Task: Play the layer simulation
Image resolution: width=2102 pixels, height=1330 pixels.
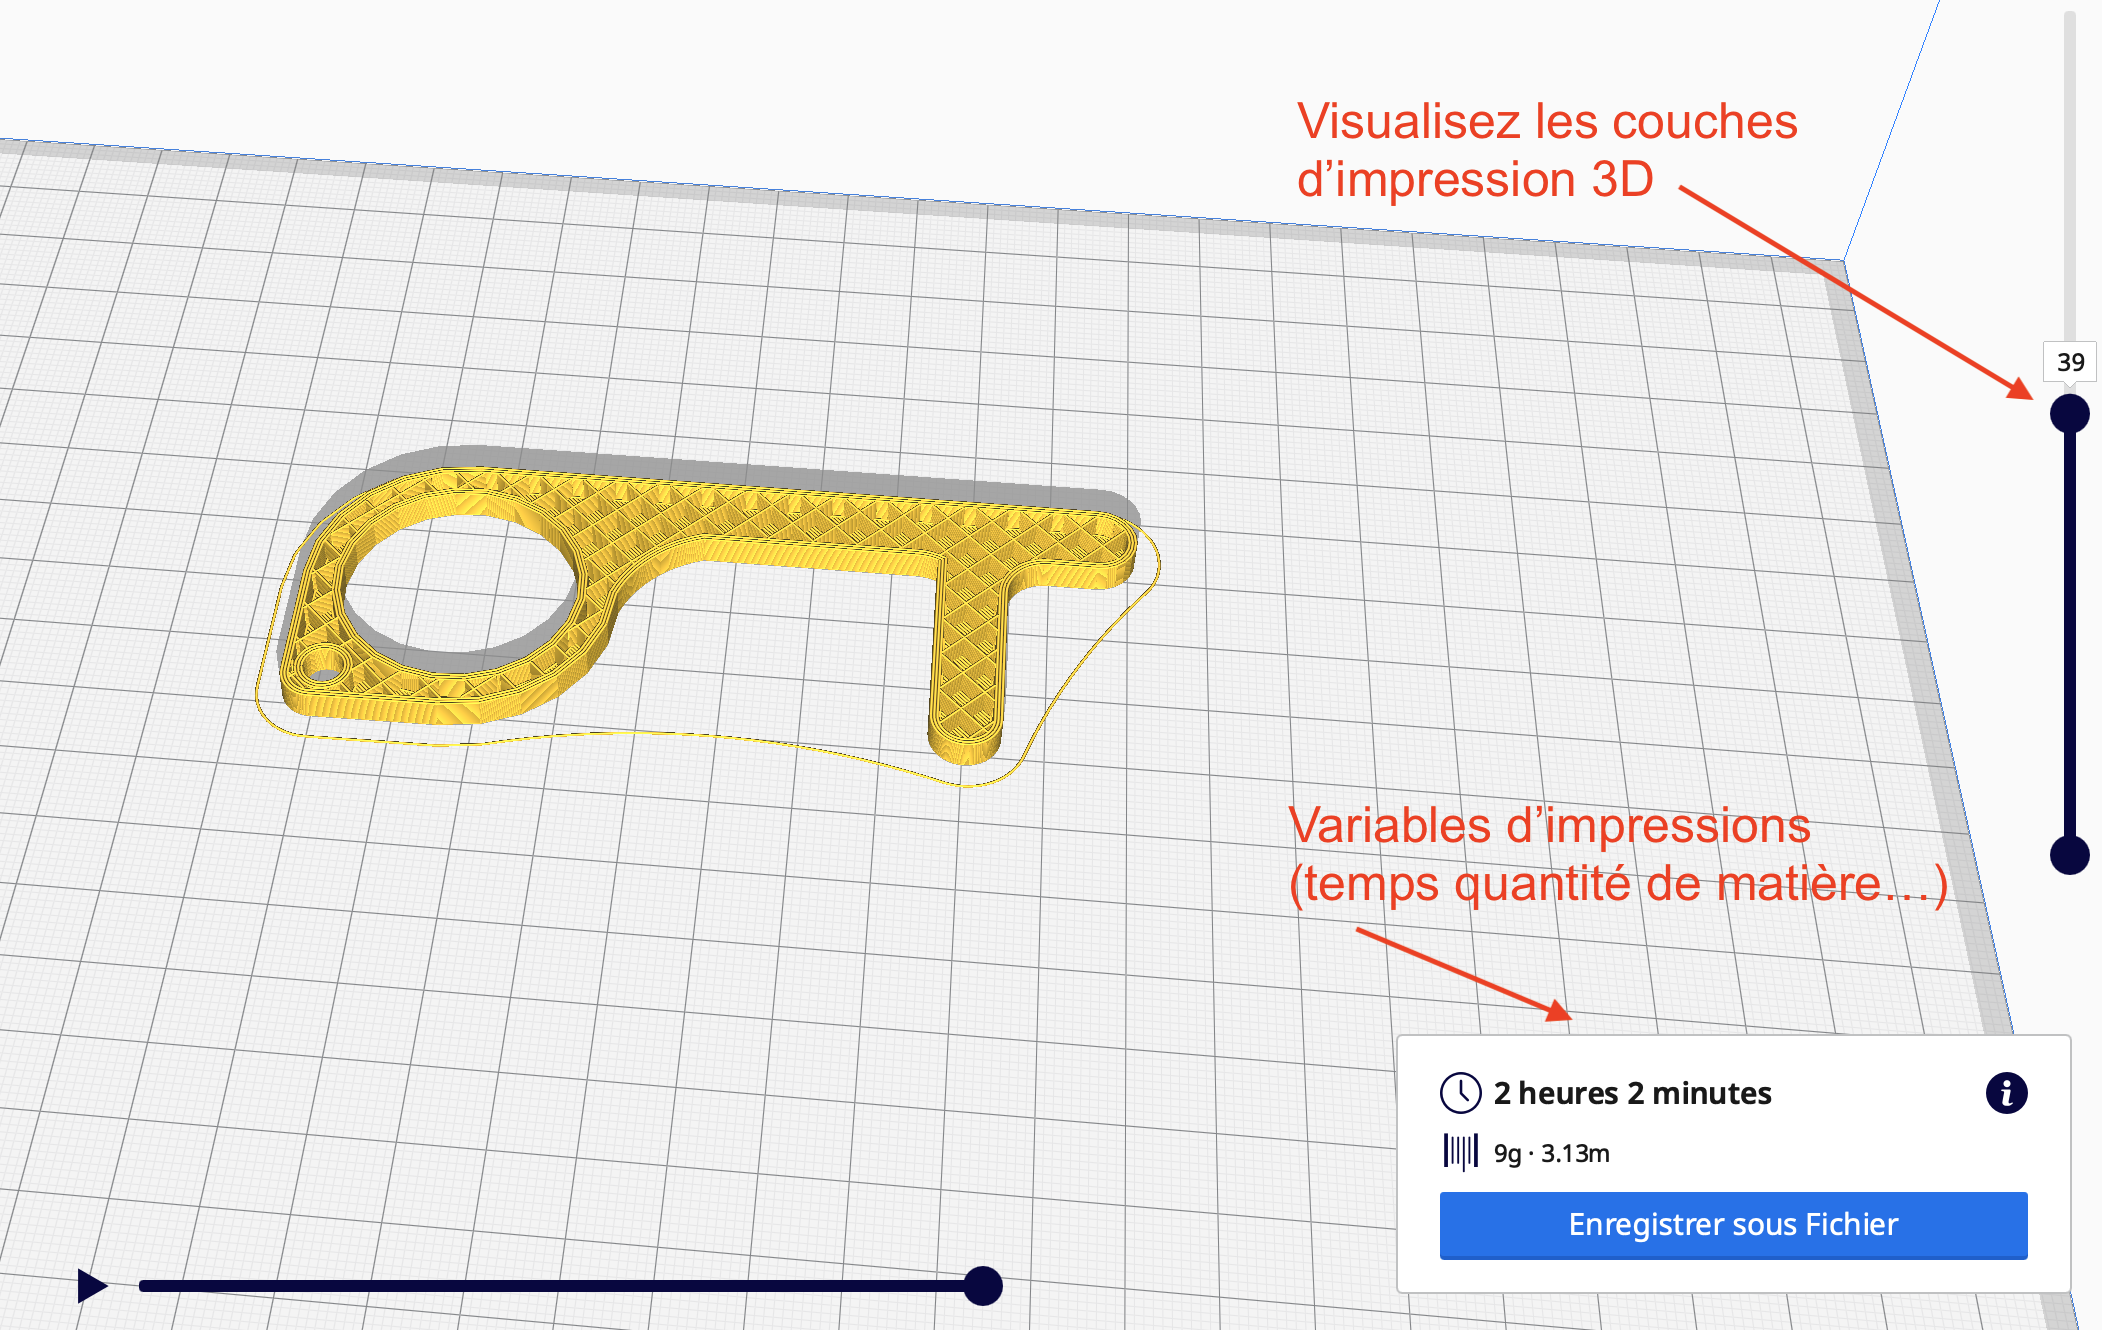Action: (92, 1285)
